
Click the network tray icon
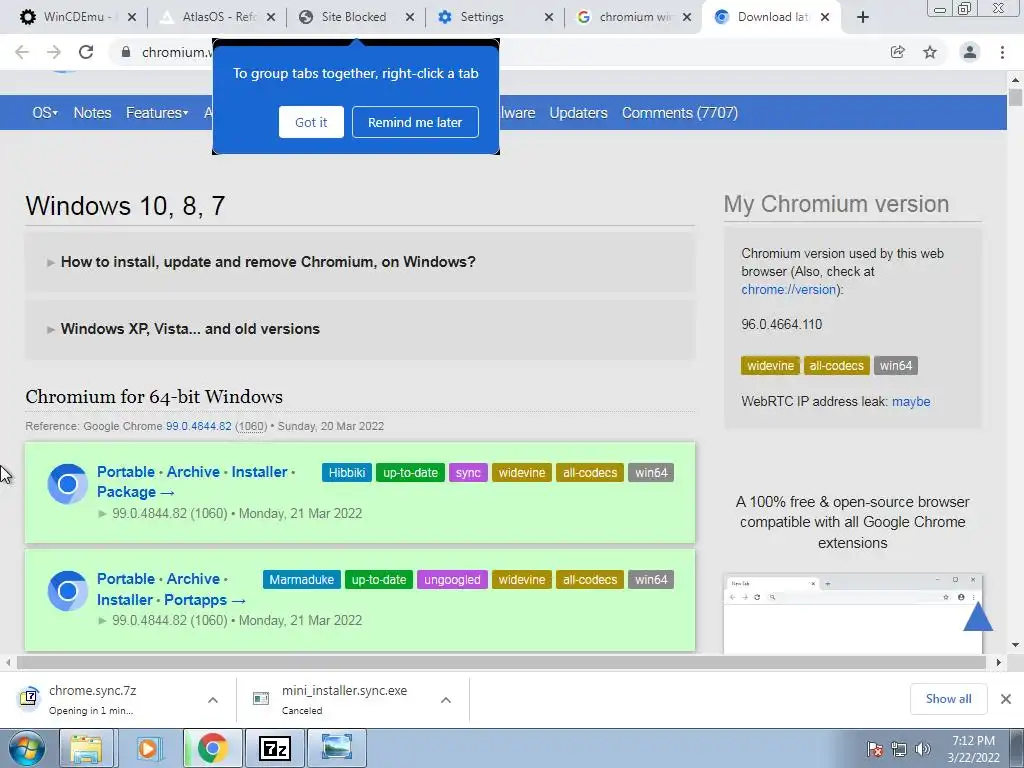899,750
